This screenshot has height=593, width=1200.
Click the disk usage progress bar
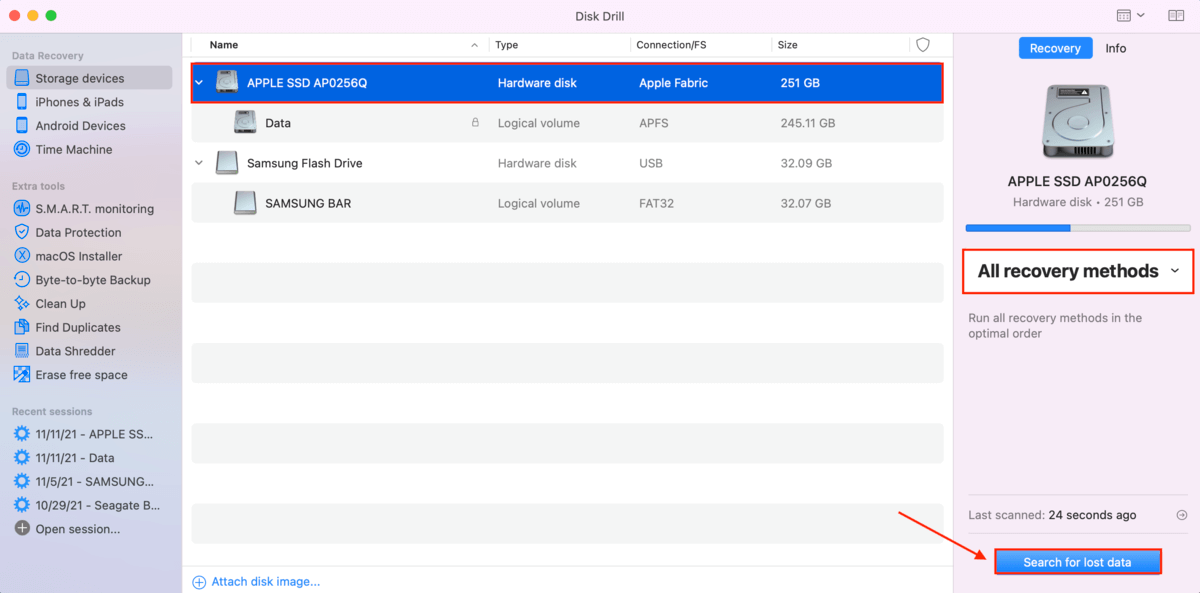click(x=1078, y=228)
